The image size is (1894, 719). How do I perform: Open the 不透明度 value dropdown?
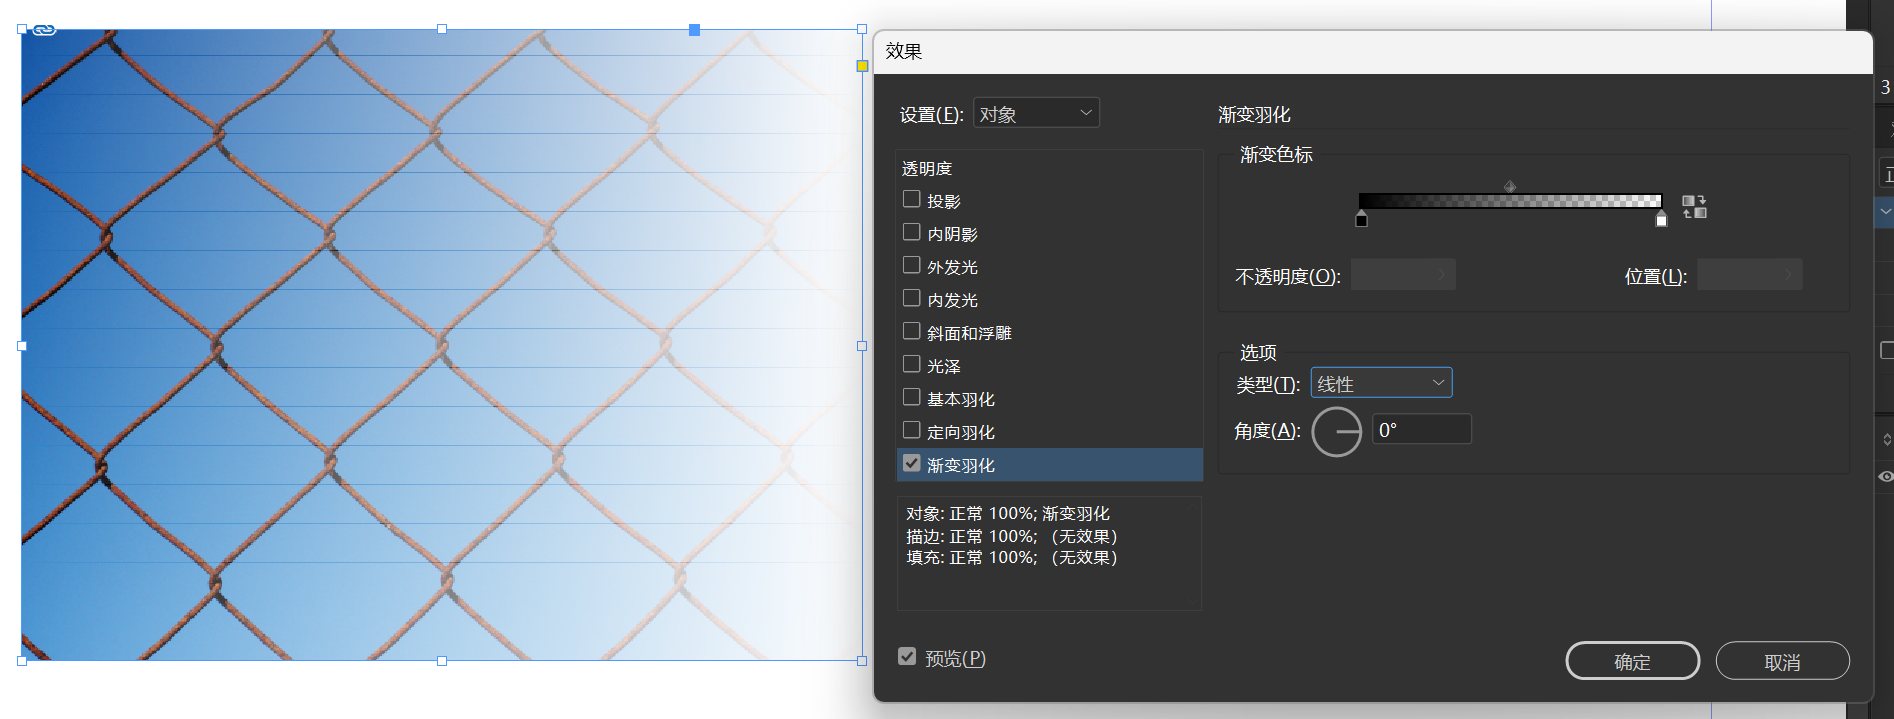coord(1403,274)
